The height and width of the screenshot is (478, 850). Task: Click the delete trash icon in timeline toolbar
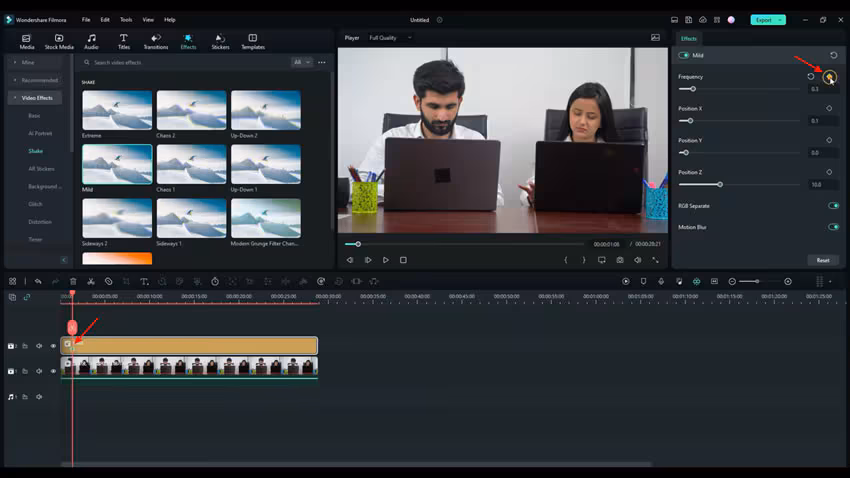pos(73,282)
